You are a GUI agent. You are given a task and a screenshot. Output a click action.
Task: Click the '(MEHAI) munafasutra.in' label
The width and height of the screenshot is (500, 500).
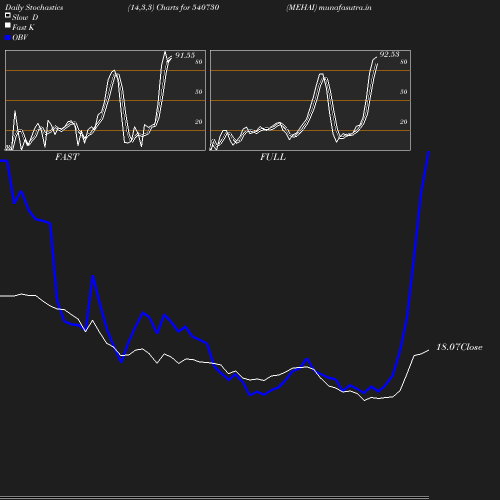tap(329, 8)
